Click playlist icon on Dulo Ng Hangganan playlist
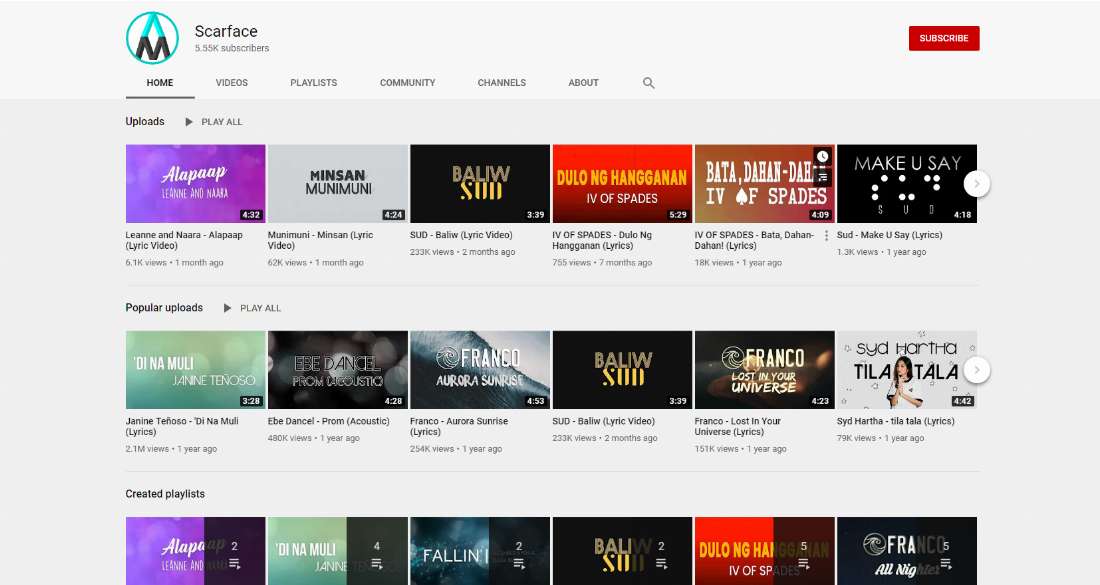This screenshot has width=1100, height=585. [x=804, y=564]
